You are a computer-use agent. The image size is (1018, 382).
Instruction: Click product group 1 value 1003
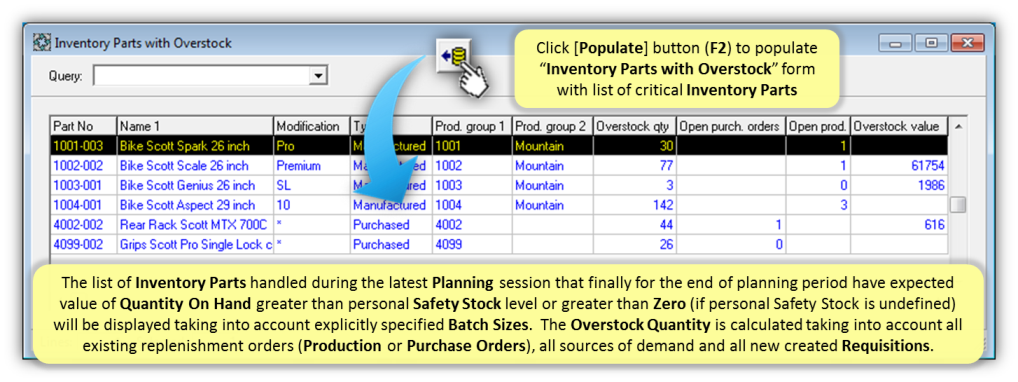(x=448, y=186)
